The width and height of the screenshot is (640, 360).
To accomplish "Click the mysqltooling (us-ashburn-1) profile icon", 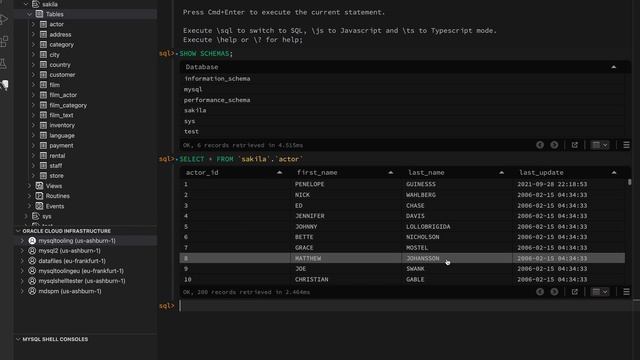I will (x=32, y=241).
